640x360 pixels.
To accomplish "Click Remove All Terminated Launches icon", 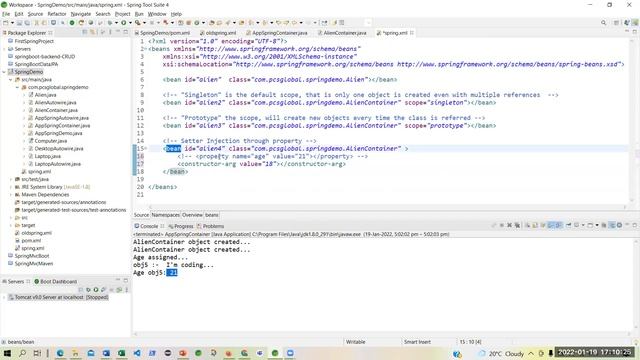I will [x=518, y=225].
